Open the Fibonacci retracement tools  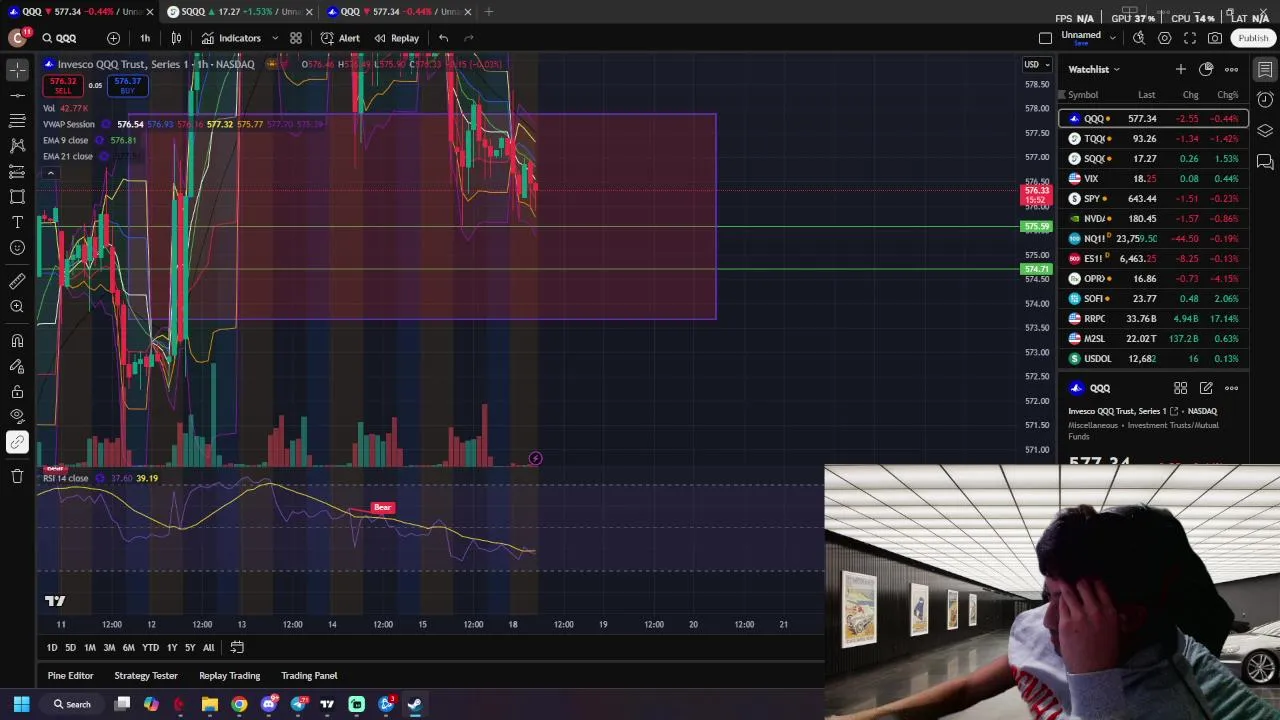17,120
